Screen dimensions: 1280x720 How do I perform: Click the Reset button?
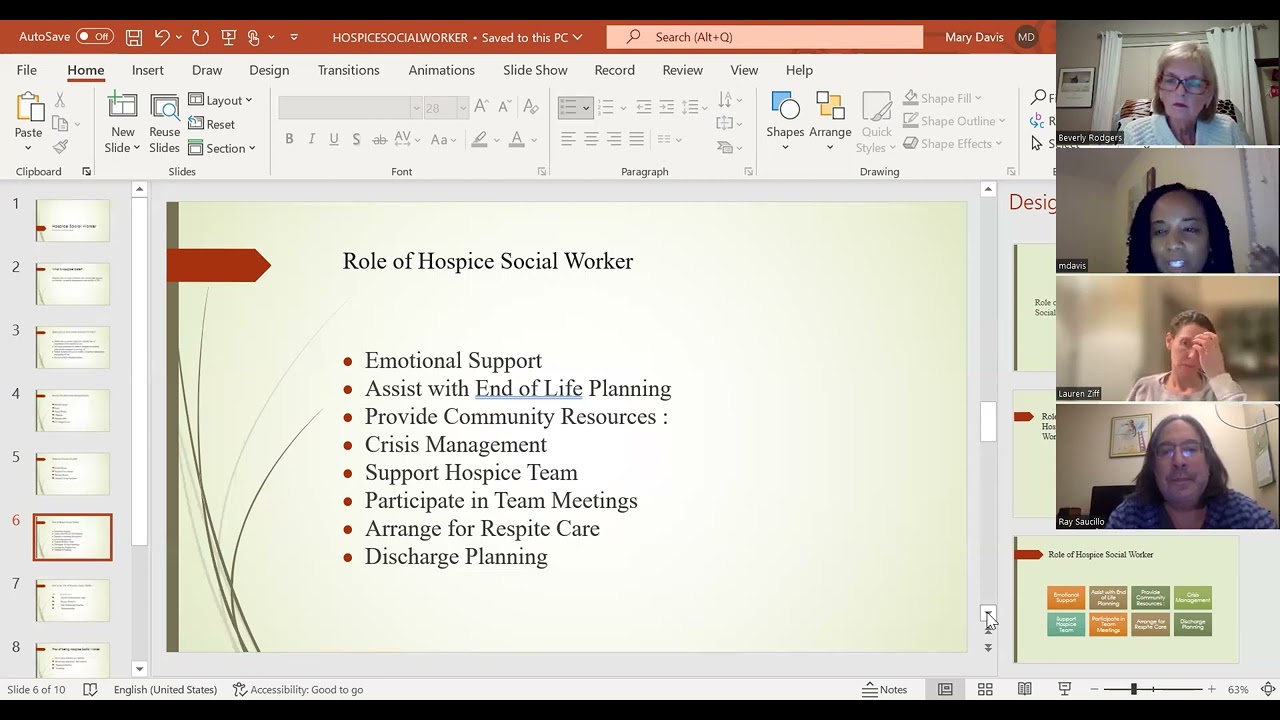coord(212,124)
